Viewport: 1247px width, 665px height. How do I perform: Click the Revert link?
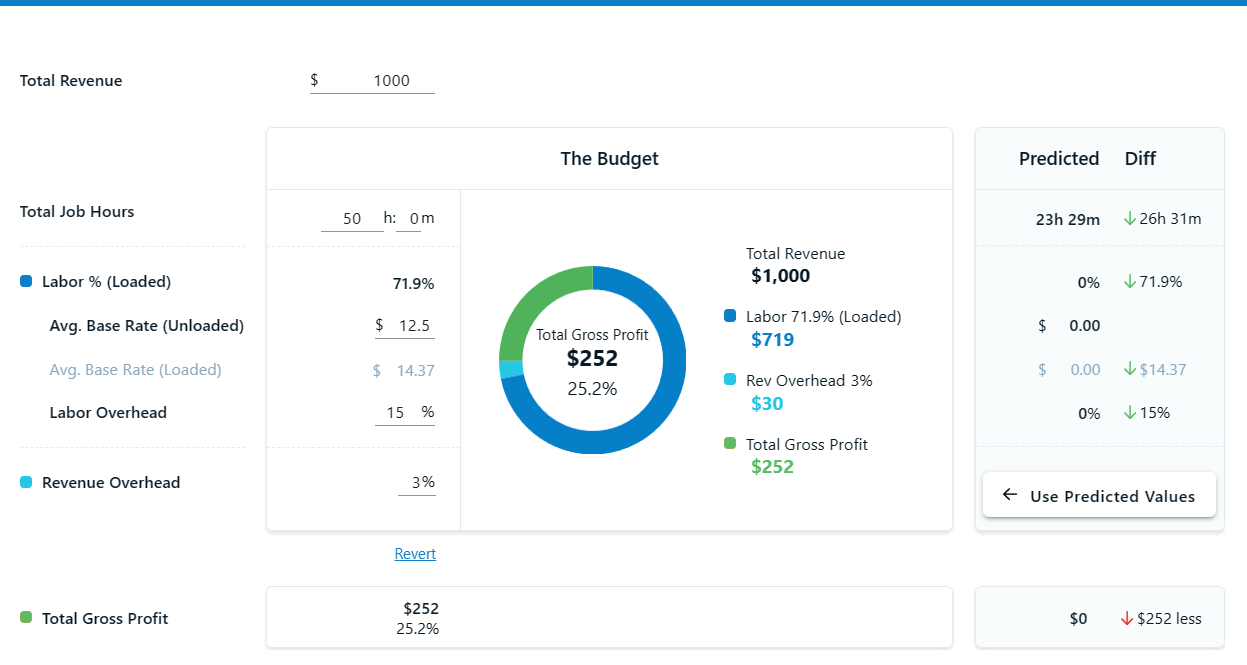coord(415,554)
